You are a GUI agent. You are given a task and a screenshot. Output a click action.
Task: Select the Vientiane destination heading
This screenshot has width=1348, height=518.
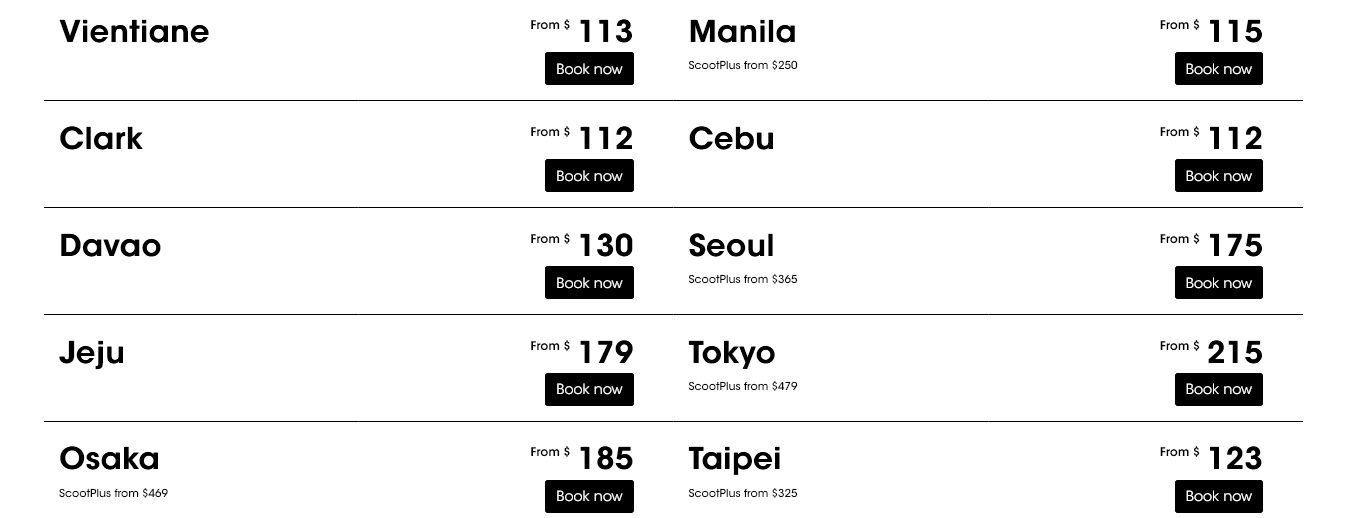134,31
